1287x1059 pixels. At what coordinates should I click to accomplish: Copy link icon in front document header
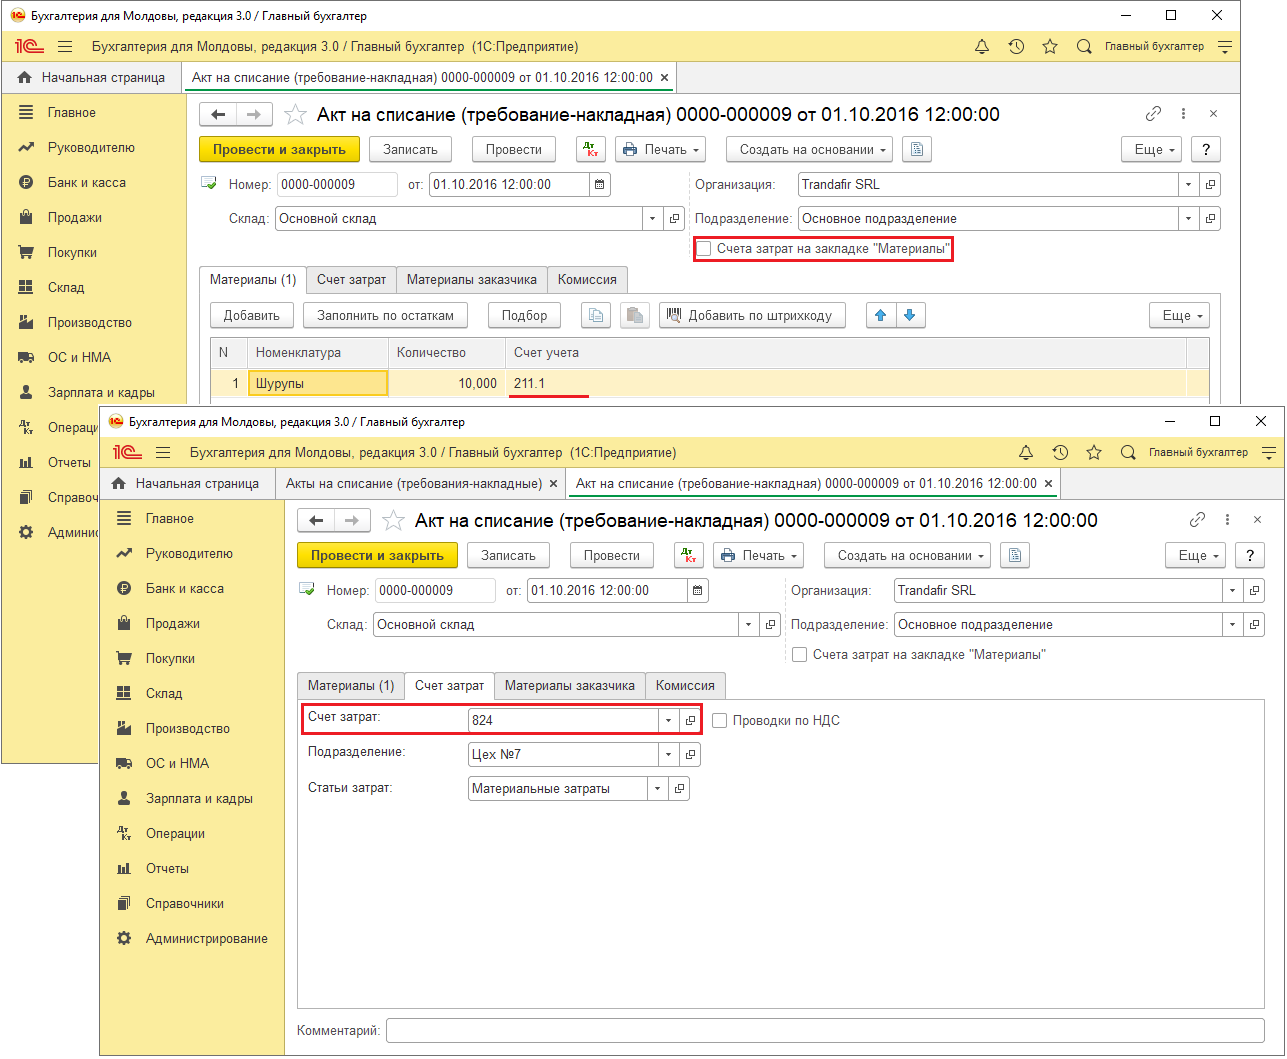[x=1197, y=520]
